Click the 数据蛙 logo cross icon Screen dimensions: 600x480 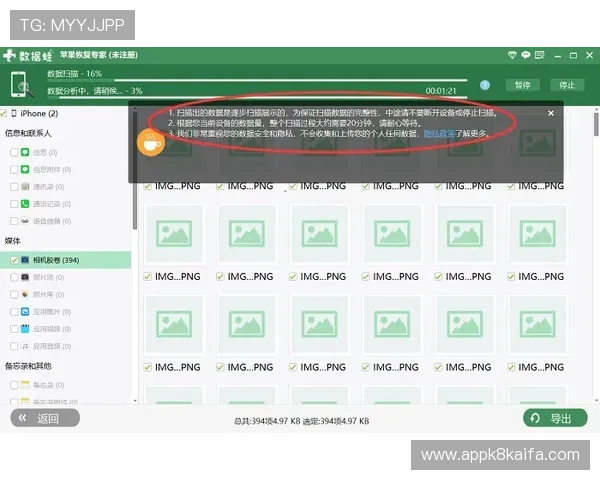pyautogui.click(x=9, y=56)
